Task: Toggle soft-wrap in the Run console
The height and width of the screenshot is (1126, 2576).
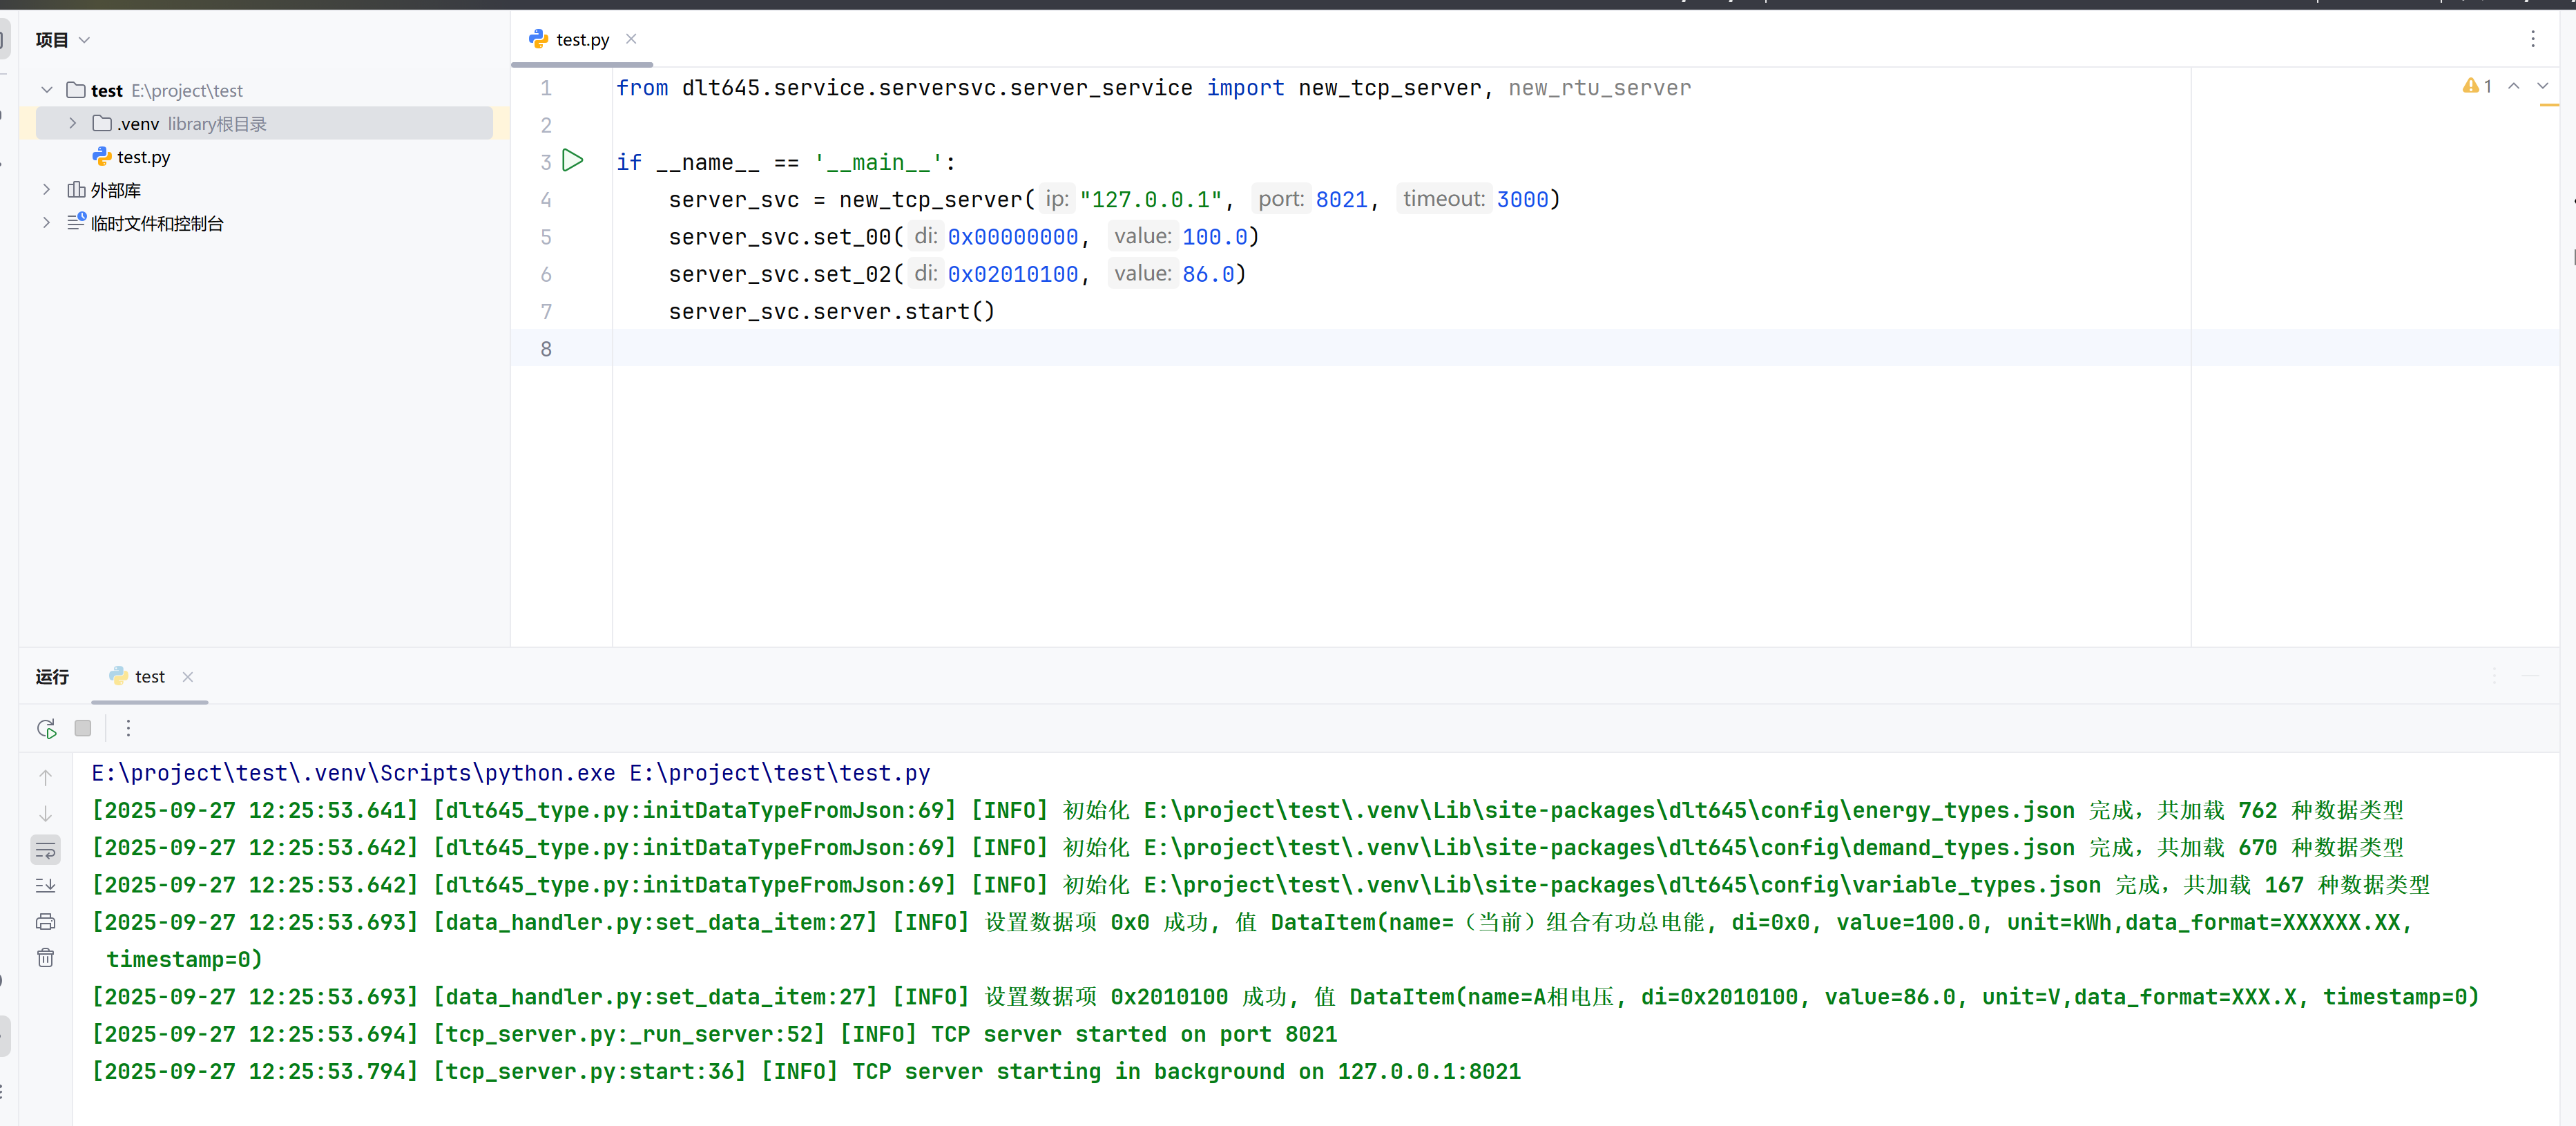Action: tap(46, 850)
